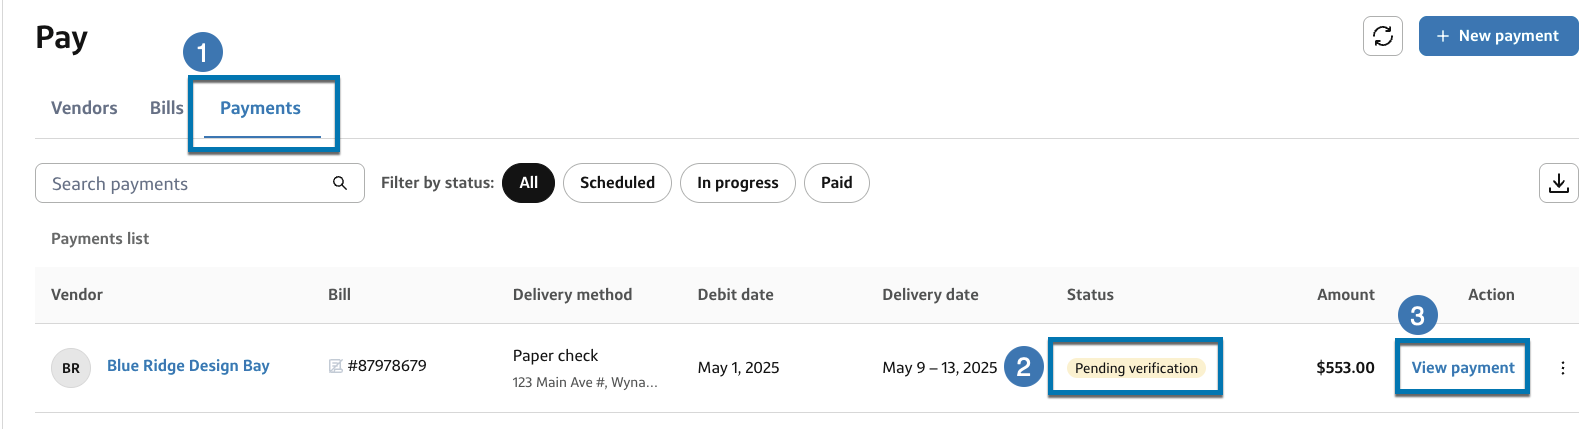The height and width of the screenshot is (429, 1586).
Task: Select the All status filter
Action: pyautogui.click(x=528, y=183)
